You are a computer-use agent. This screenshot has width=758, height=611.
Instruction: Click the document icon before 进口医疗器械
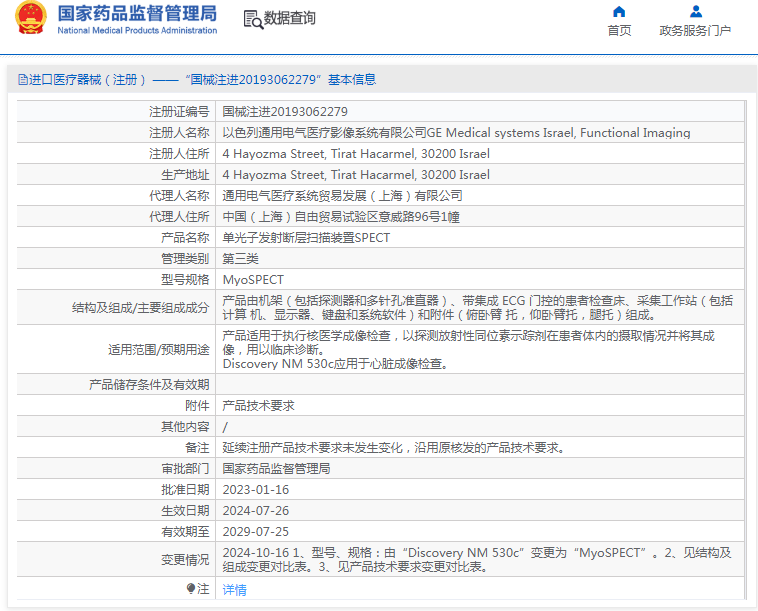coord(23,79)
